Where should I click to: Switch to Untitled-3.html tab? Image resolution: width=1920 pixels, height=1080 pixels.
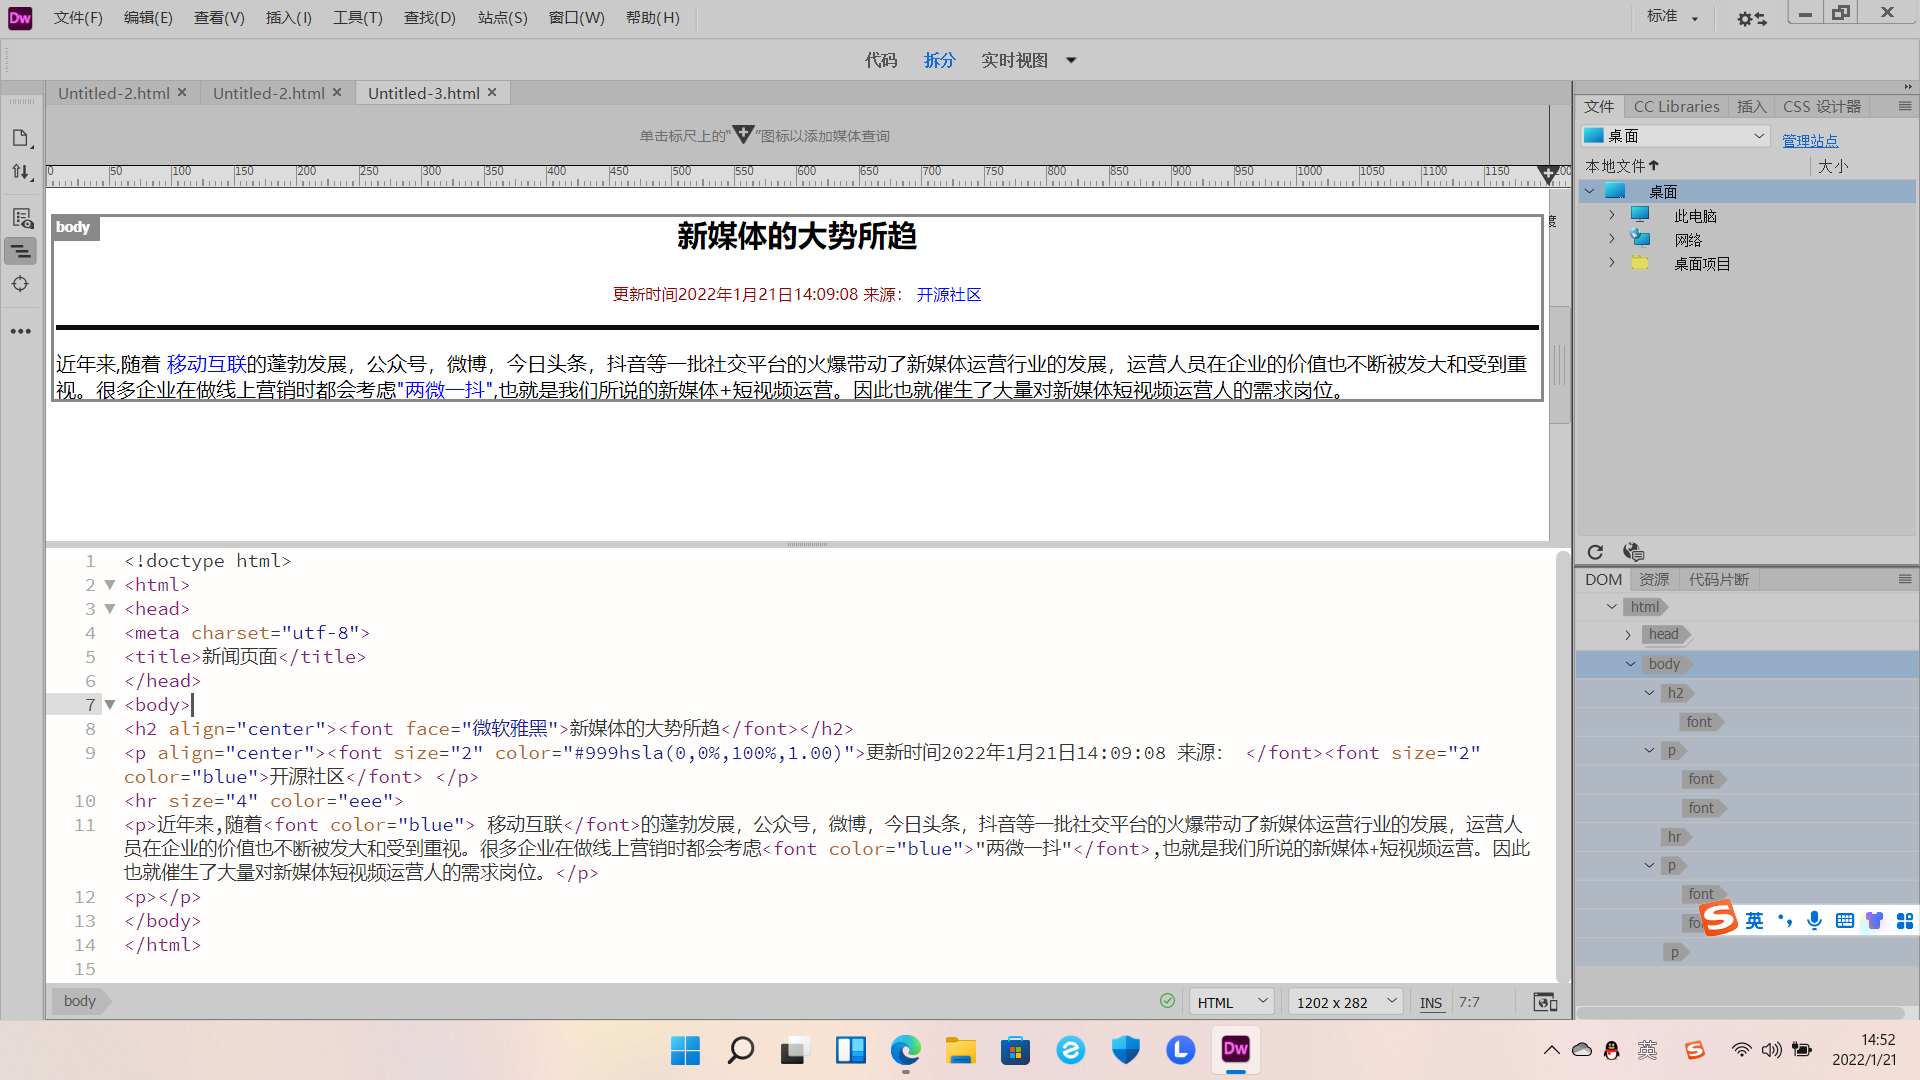(x=423, y=93)
